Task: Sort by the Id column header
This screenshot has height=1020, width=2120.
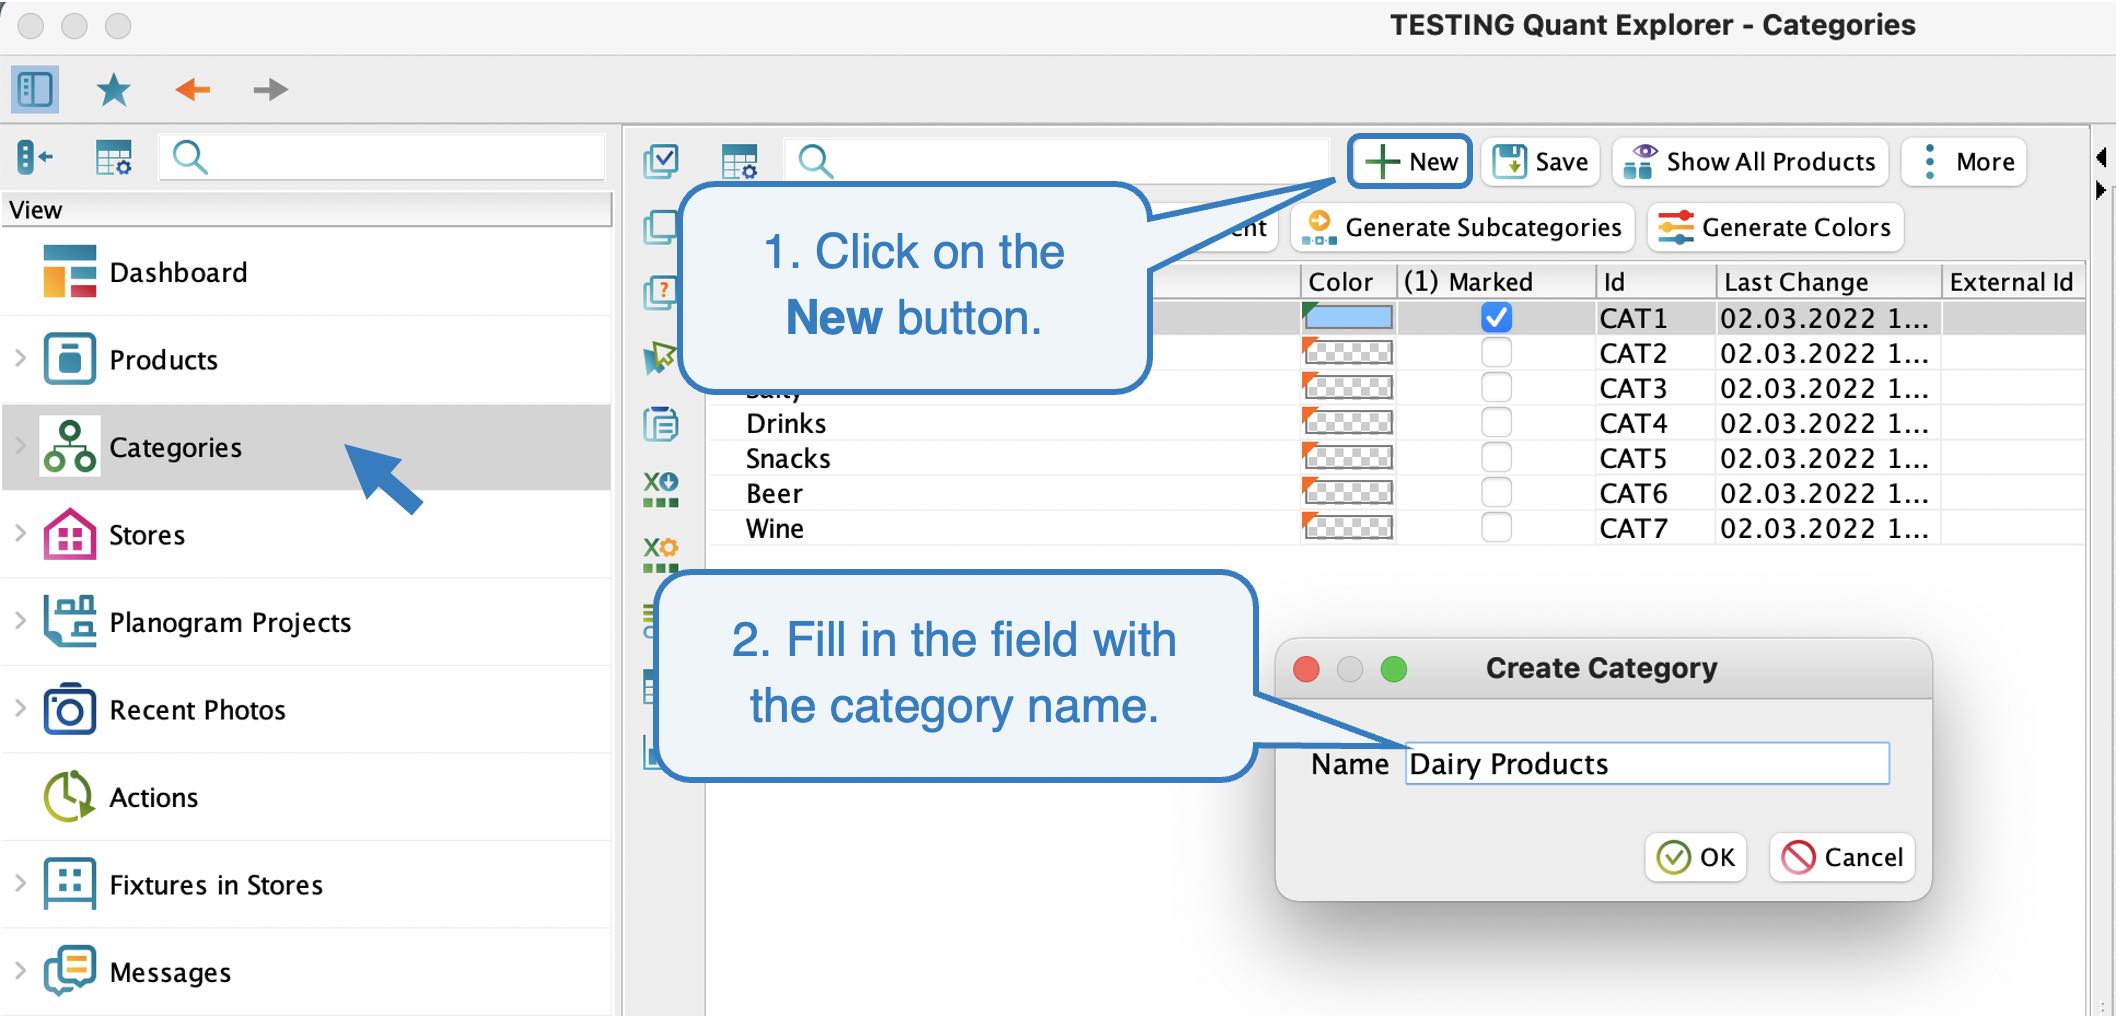Action: pos(1656,282)
